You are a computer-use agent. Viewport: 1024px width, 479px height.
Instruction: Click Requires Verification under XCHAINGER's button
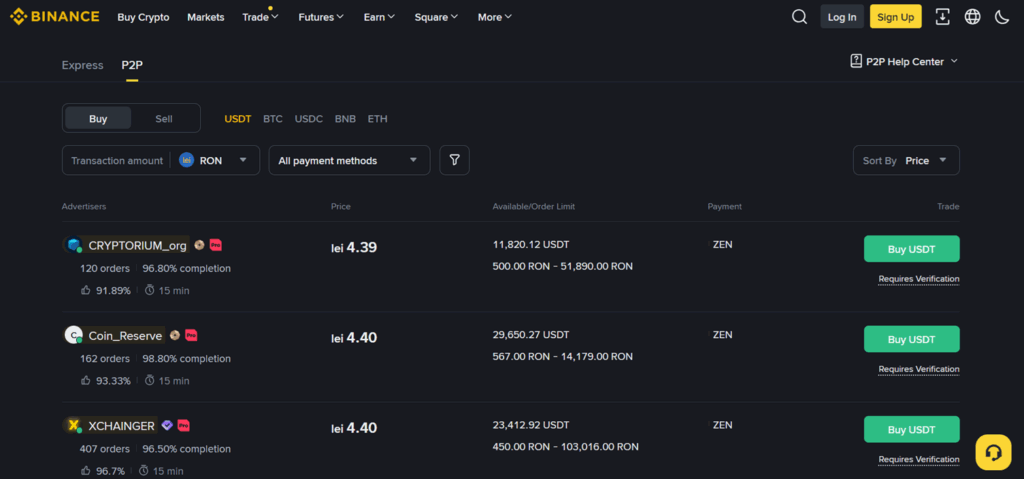(919, 459)
